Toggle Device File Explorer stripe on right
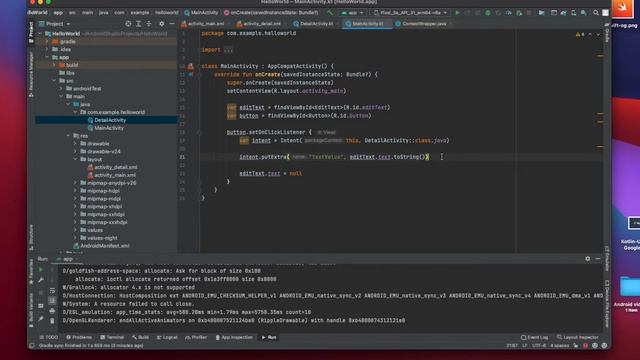 point(607,304)
